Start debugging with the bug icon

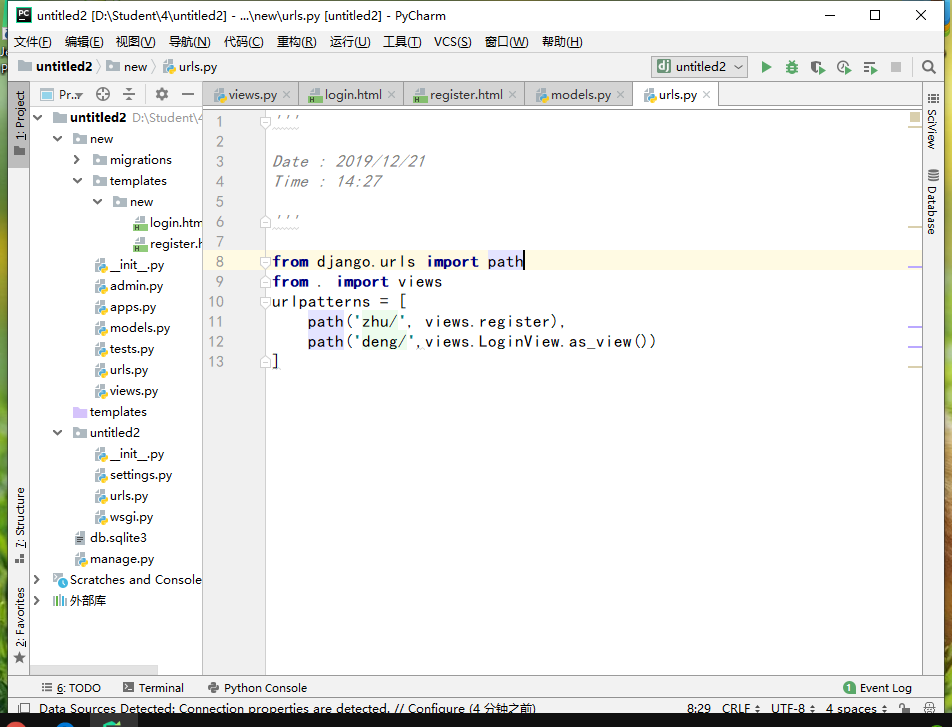[792, 67]
